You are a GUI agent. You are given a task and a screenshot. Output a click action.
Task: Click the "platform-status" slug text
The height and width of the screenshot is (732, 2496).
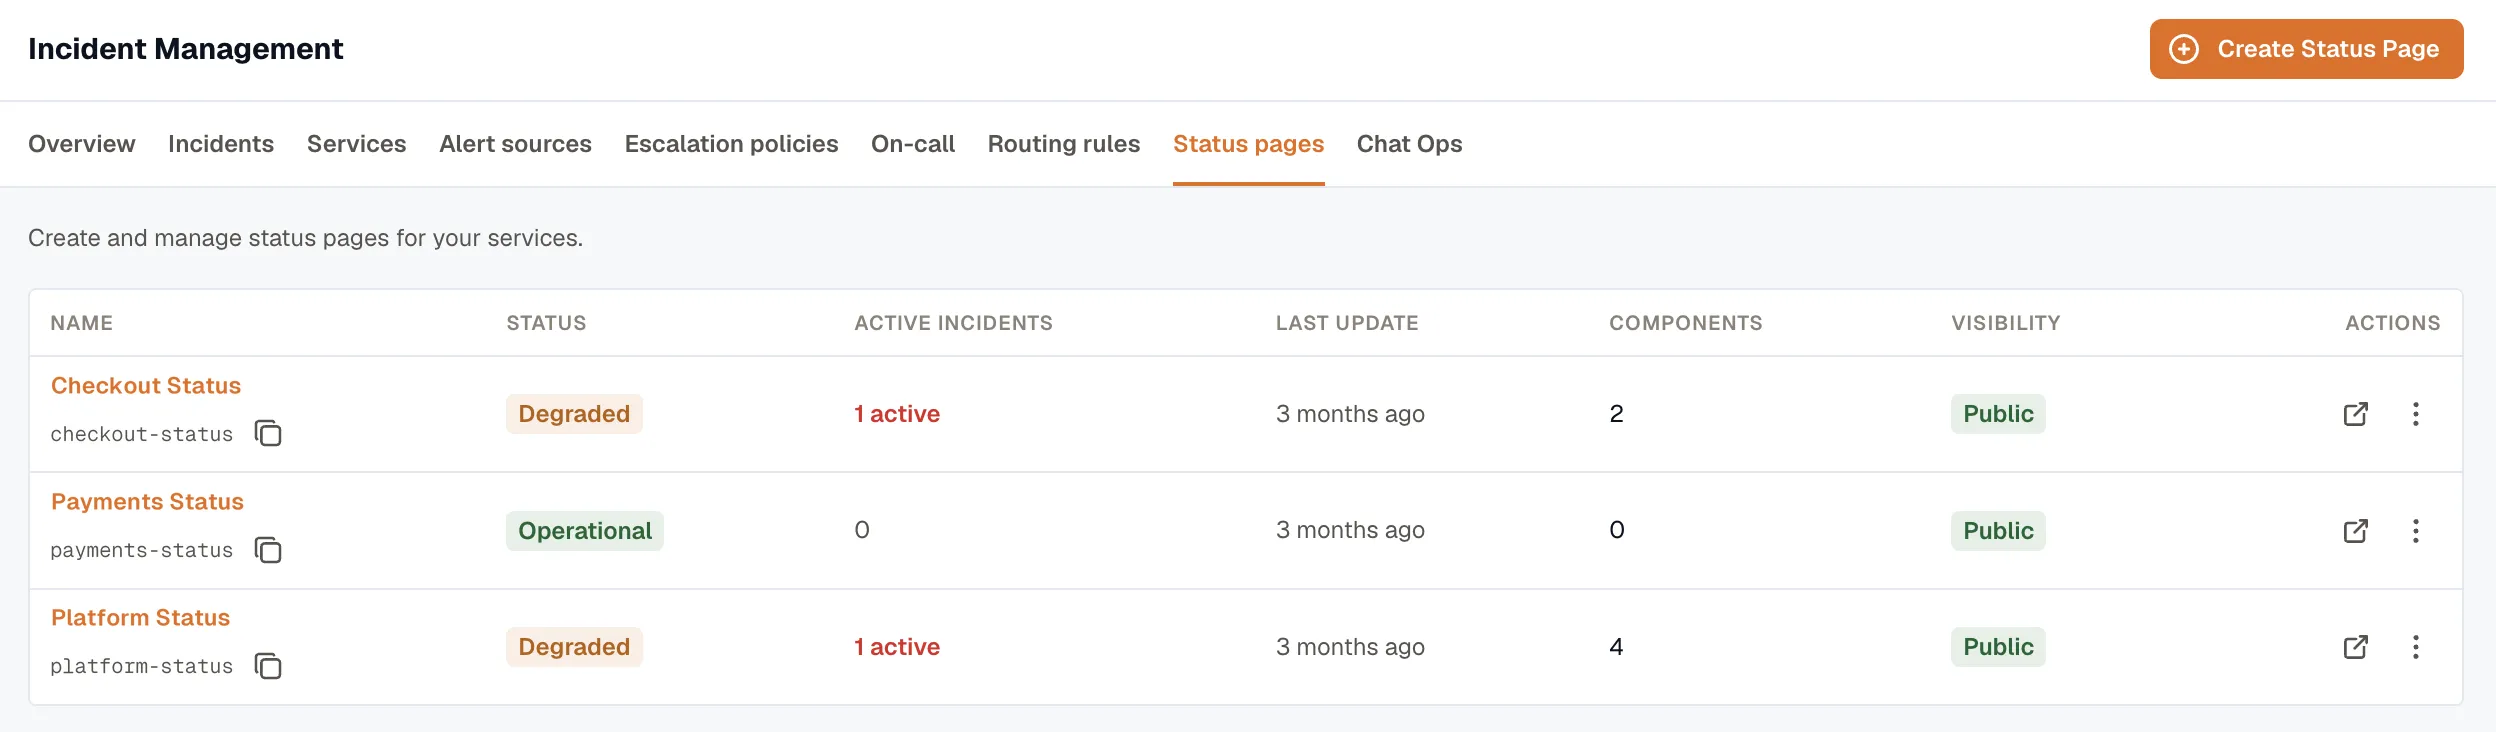click(x=142, y=666)
